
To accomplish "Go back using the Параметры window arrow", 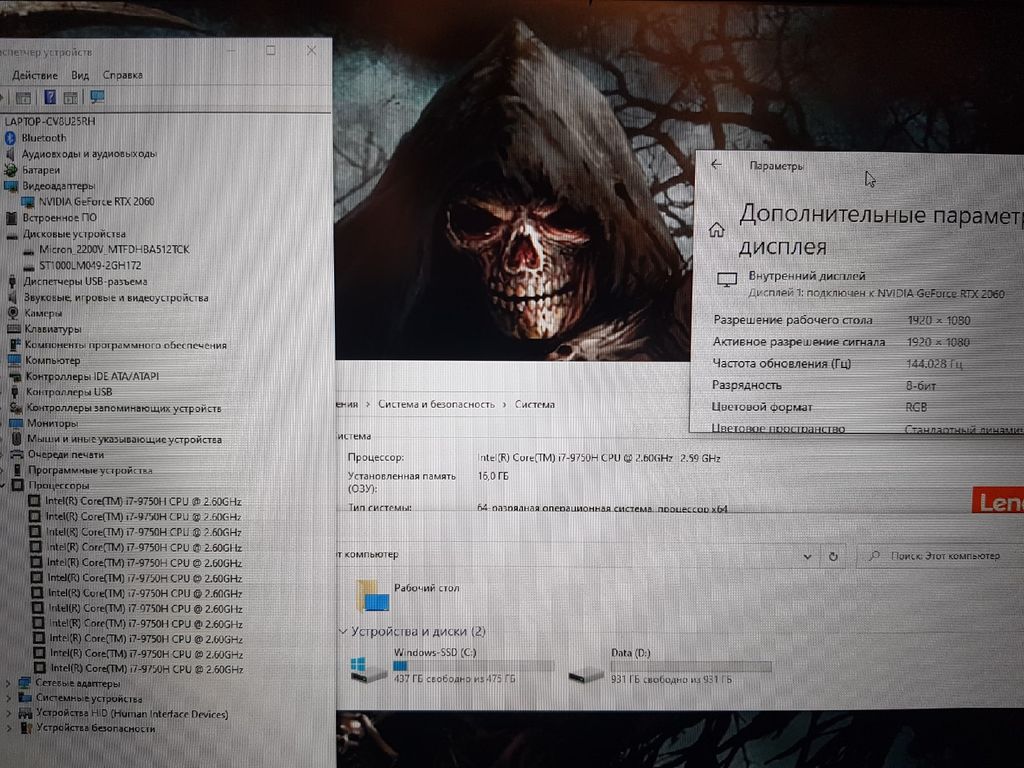I will coord(716,165).
